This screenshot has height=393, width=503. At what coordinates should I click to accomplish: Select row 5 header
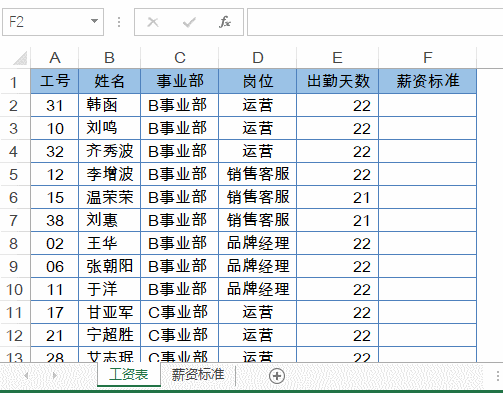tap(15, 174)
